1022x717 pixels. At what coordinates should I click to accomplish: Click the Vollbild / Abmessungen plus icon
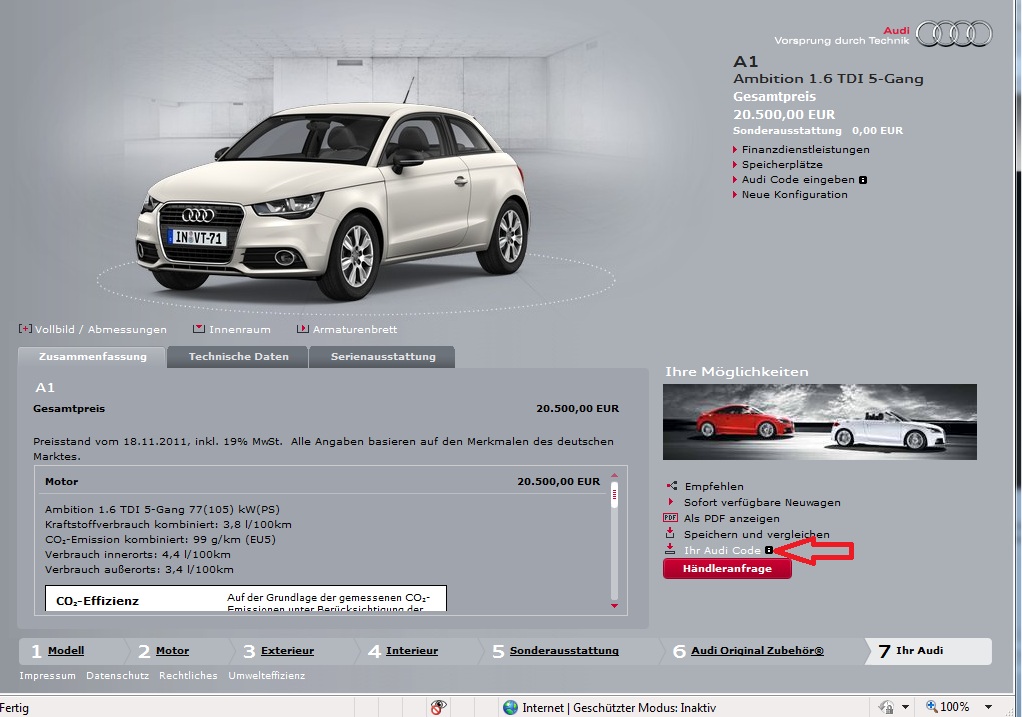(x=25, y=329)
